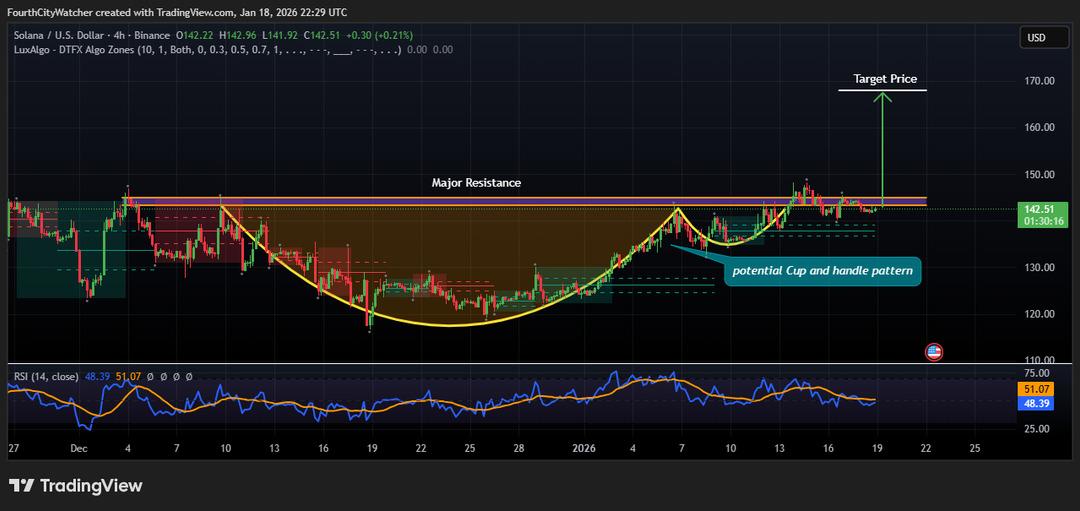Click the 'Major Resistance' text label
The image size is (1080, 511).
[476, 183]
